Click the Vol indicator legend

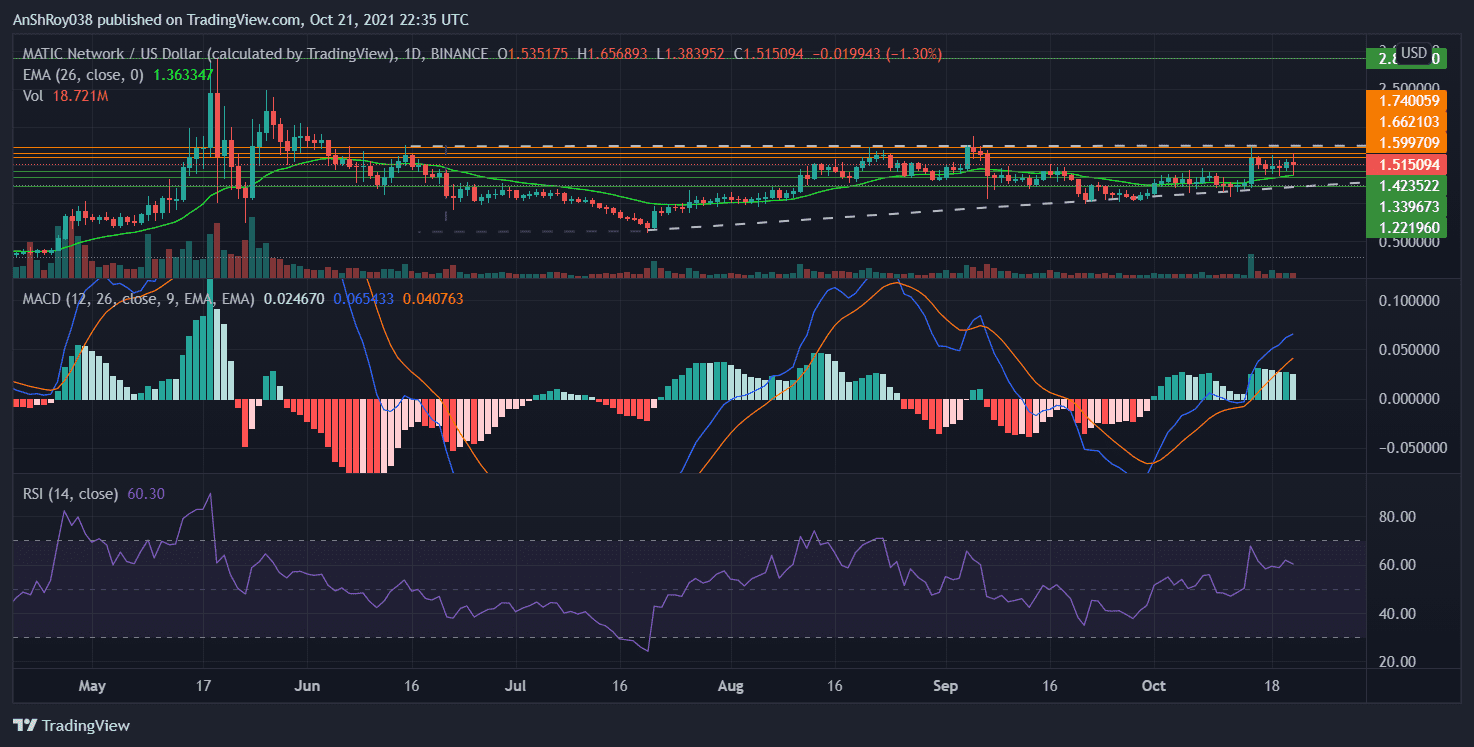click(33, 95)
